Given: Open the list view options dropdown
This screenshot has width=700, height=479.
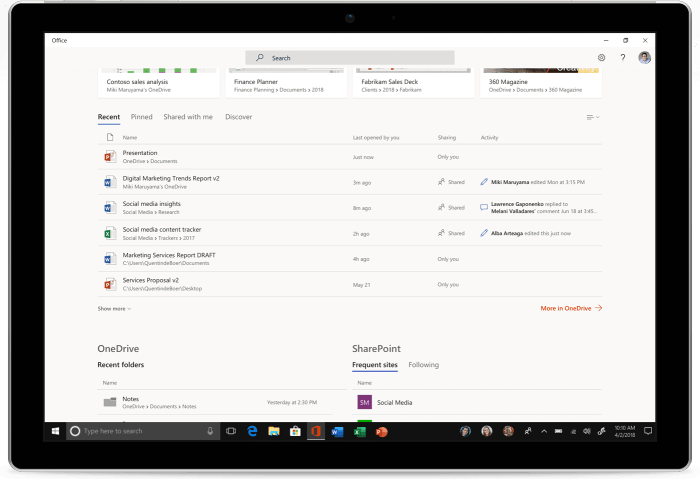Looking at the screenshot, I should click(x=593, y=117).
